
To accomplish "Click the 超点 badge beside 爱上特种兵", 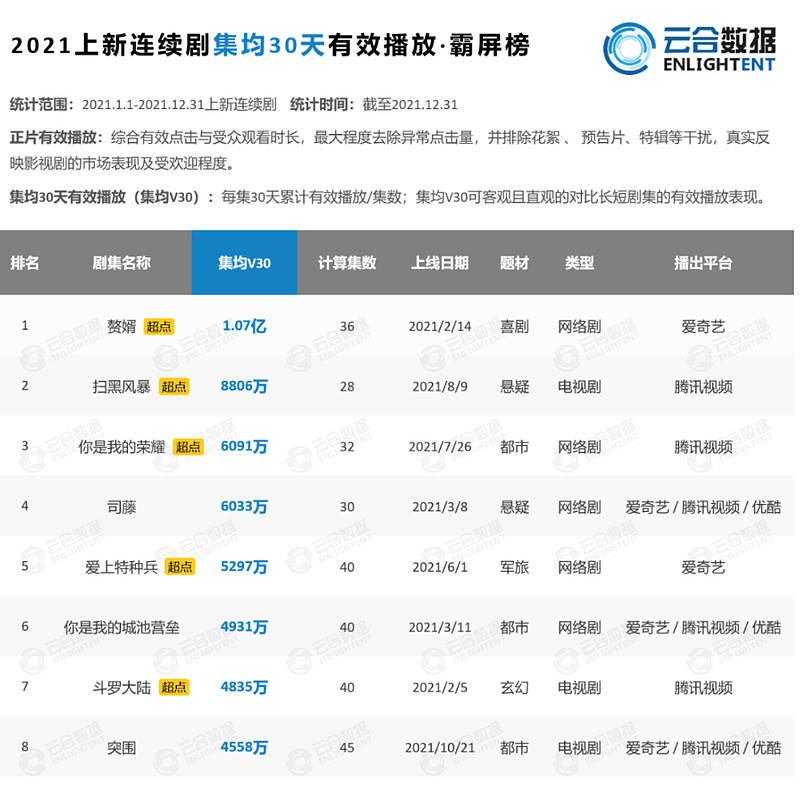I will pos(180,567).
